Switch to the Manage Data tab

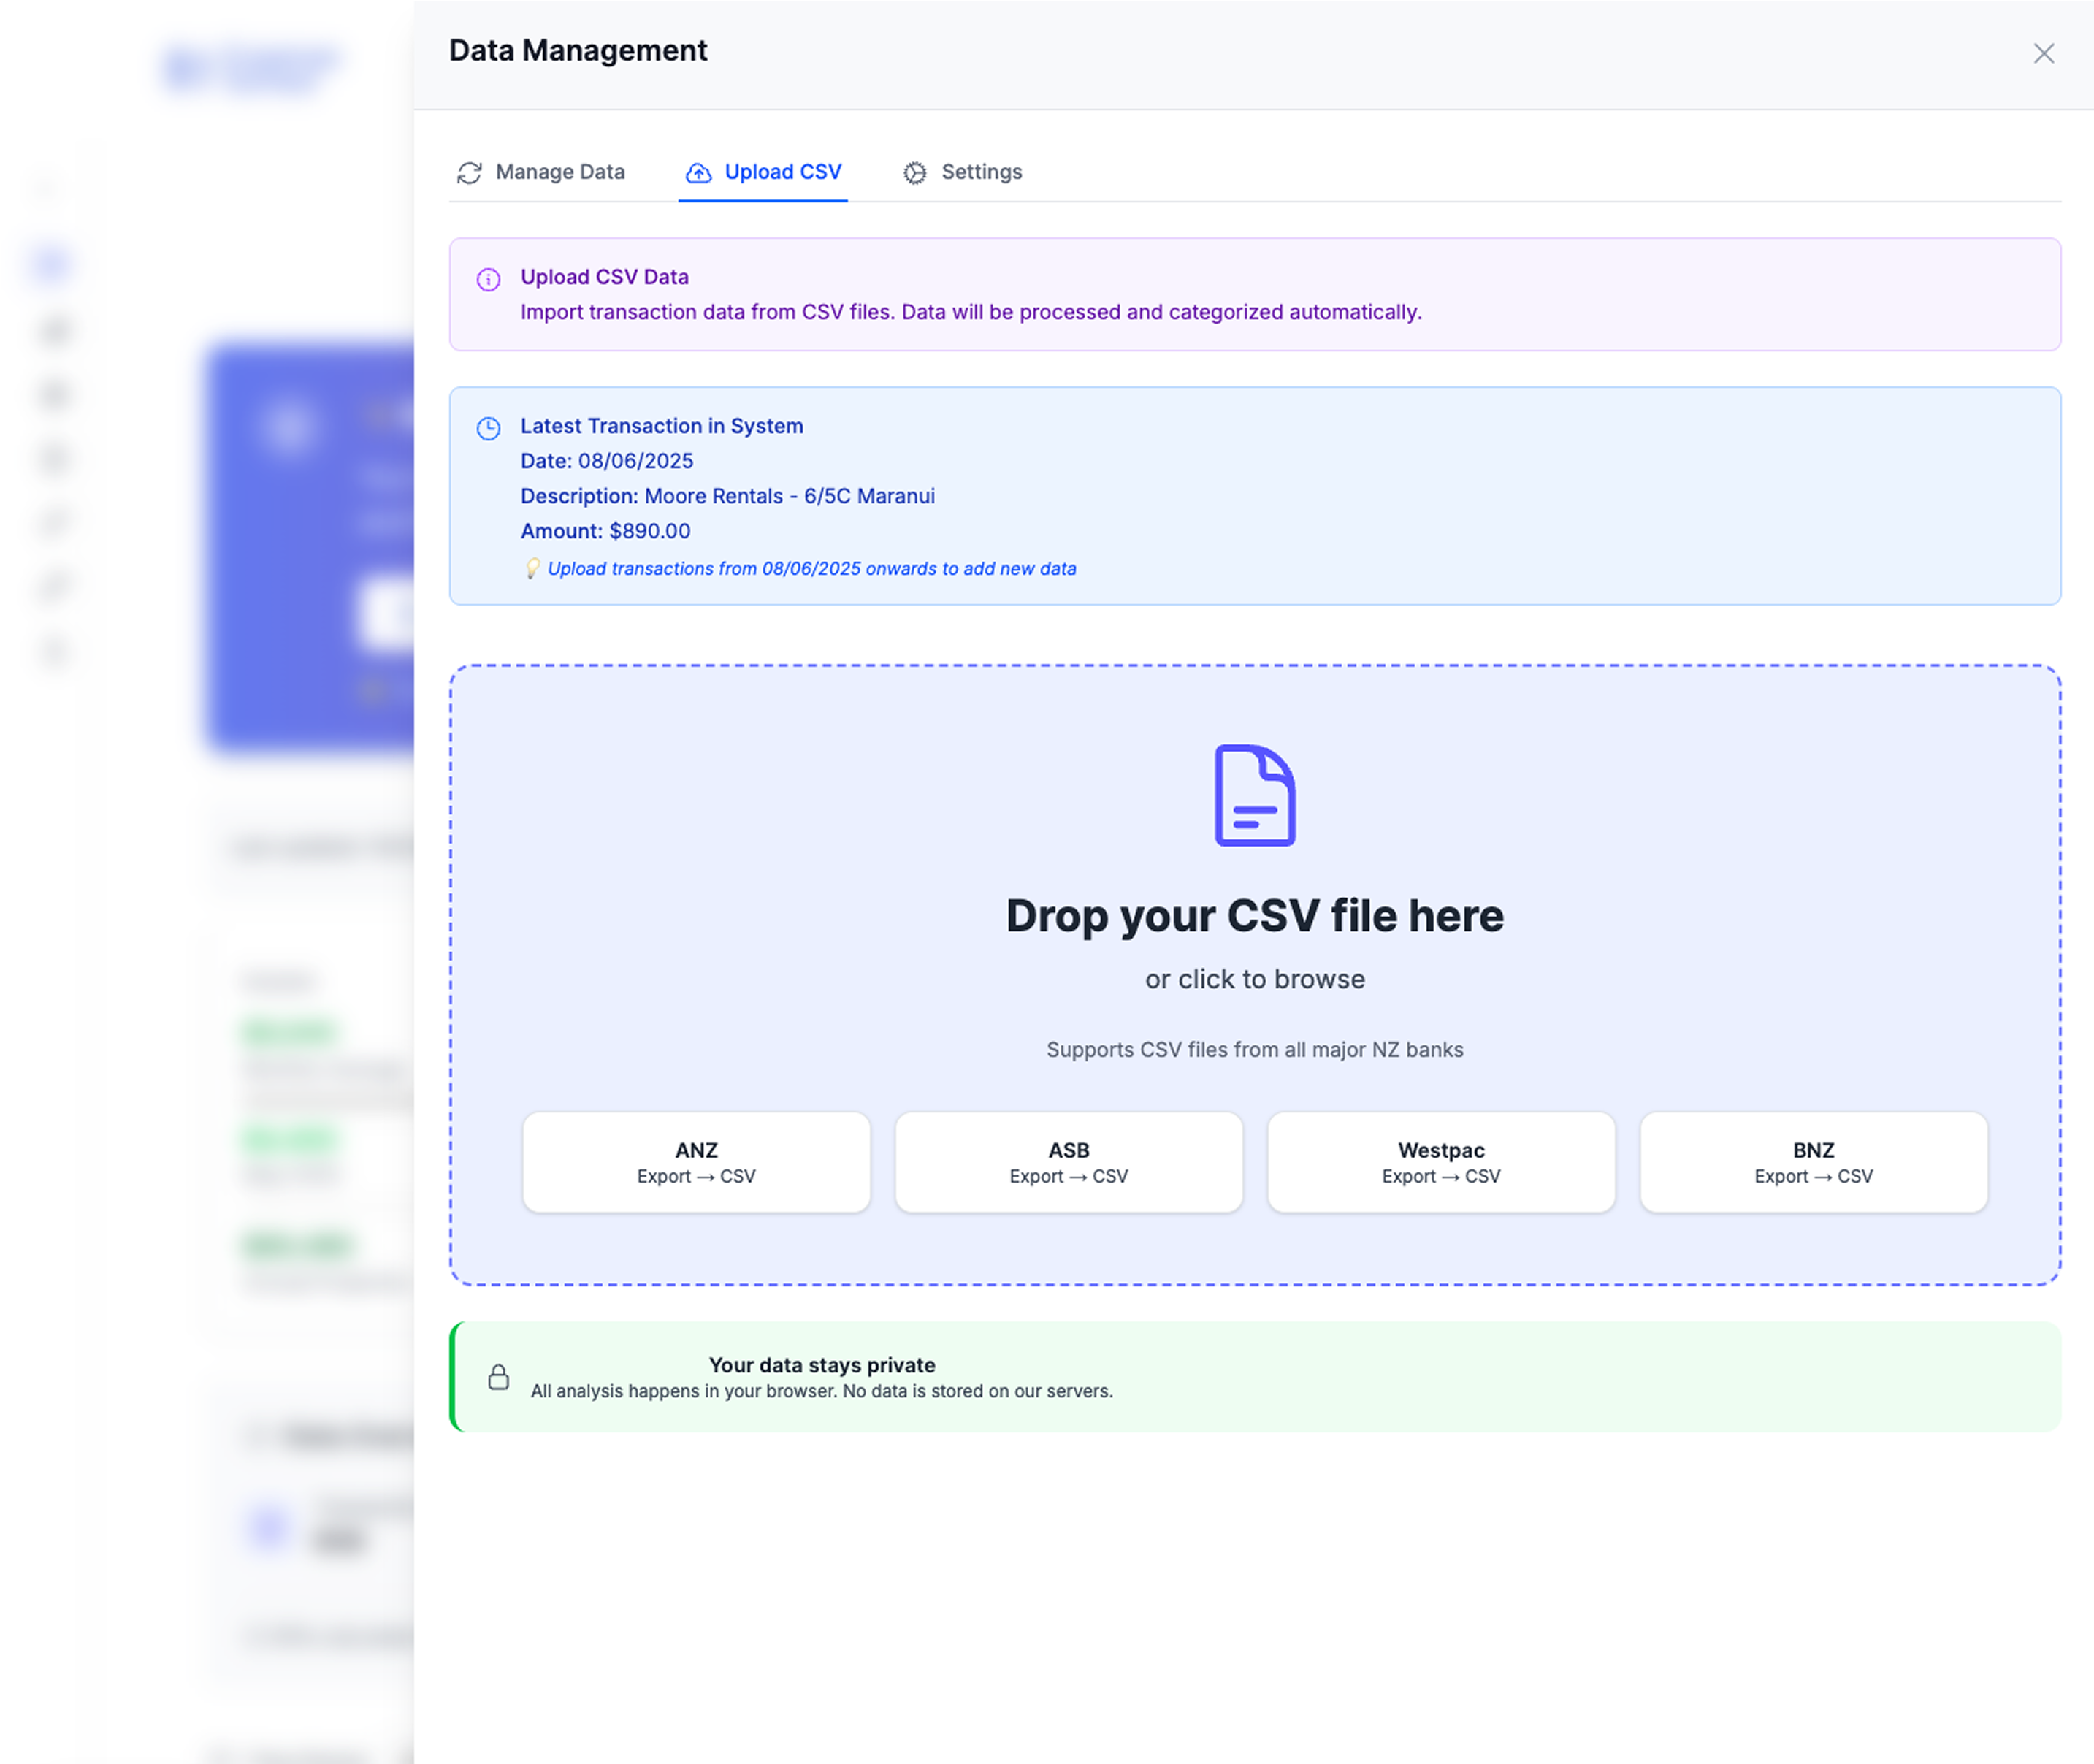[x=540, y=172]
